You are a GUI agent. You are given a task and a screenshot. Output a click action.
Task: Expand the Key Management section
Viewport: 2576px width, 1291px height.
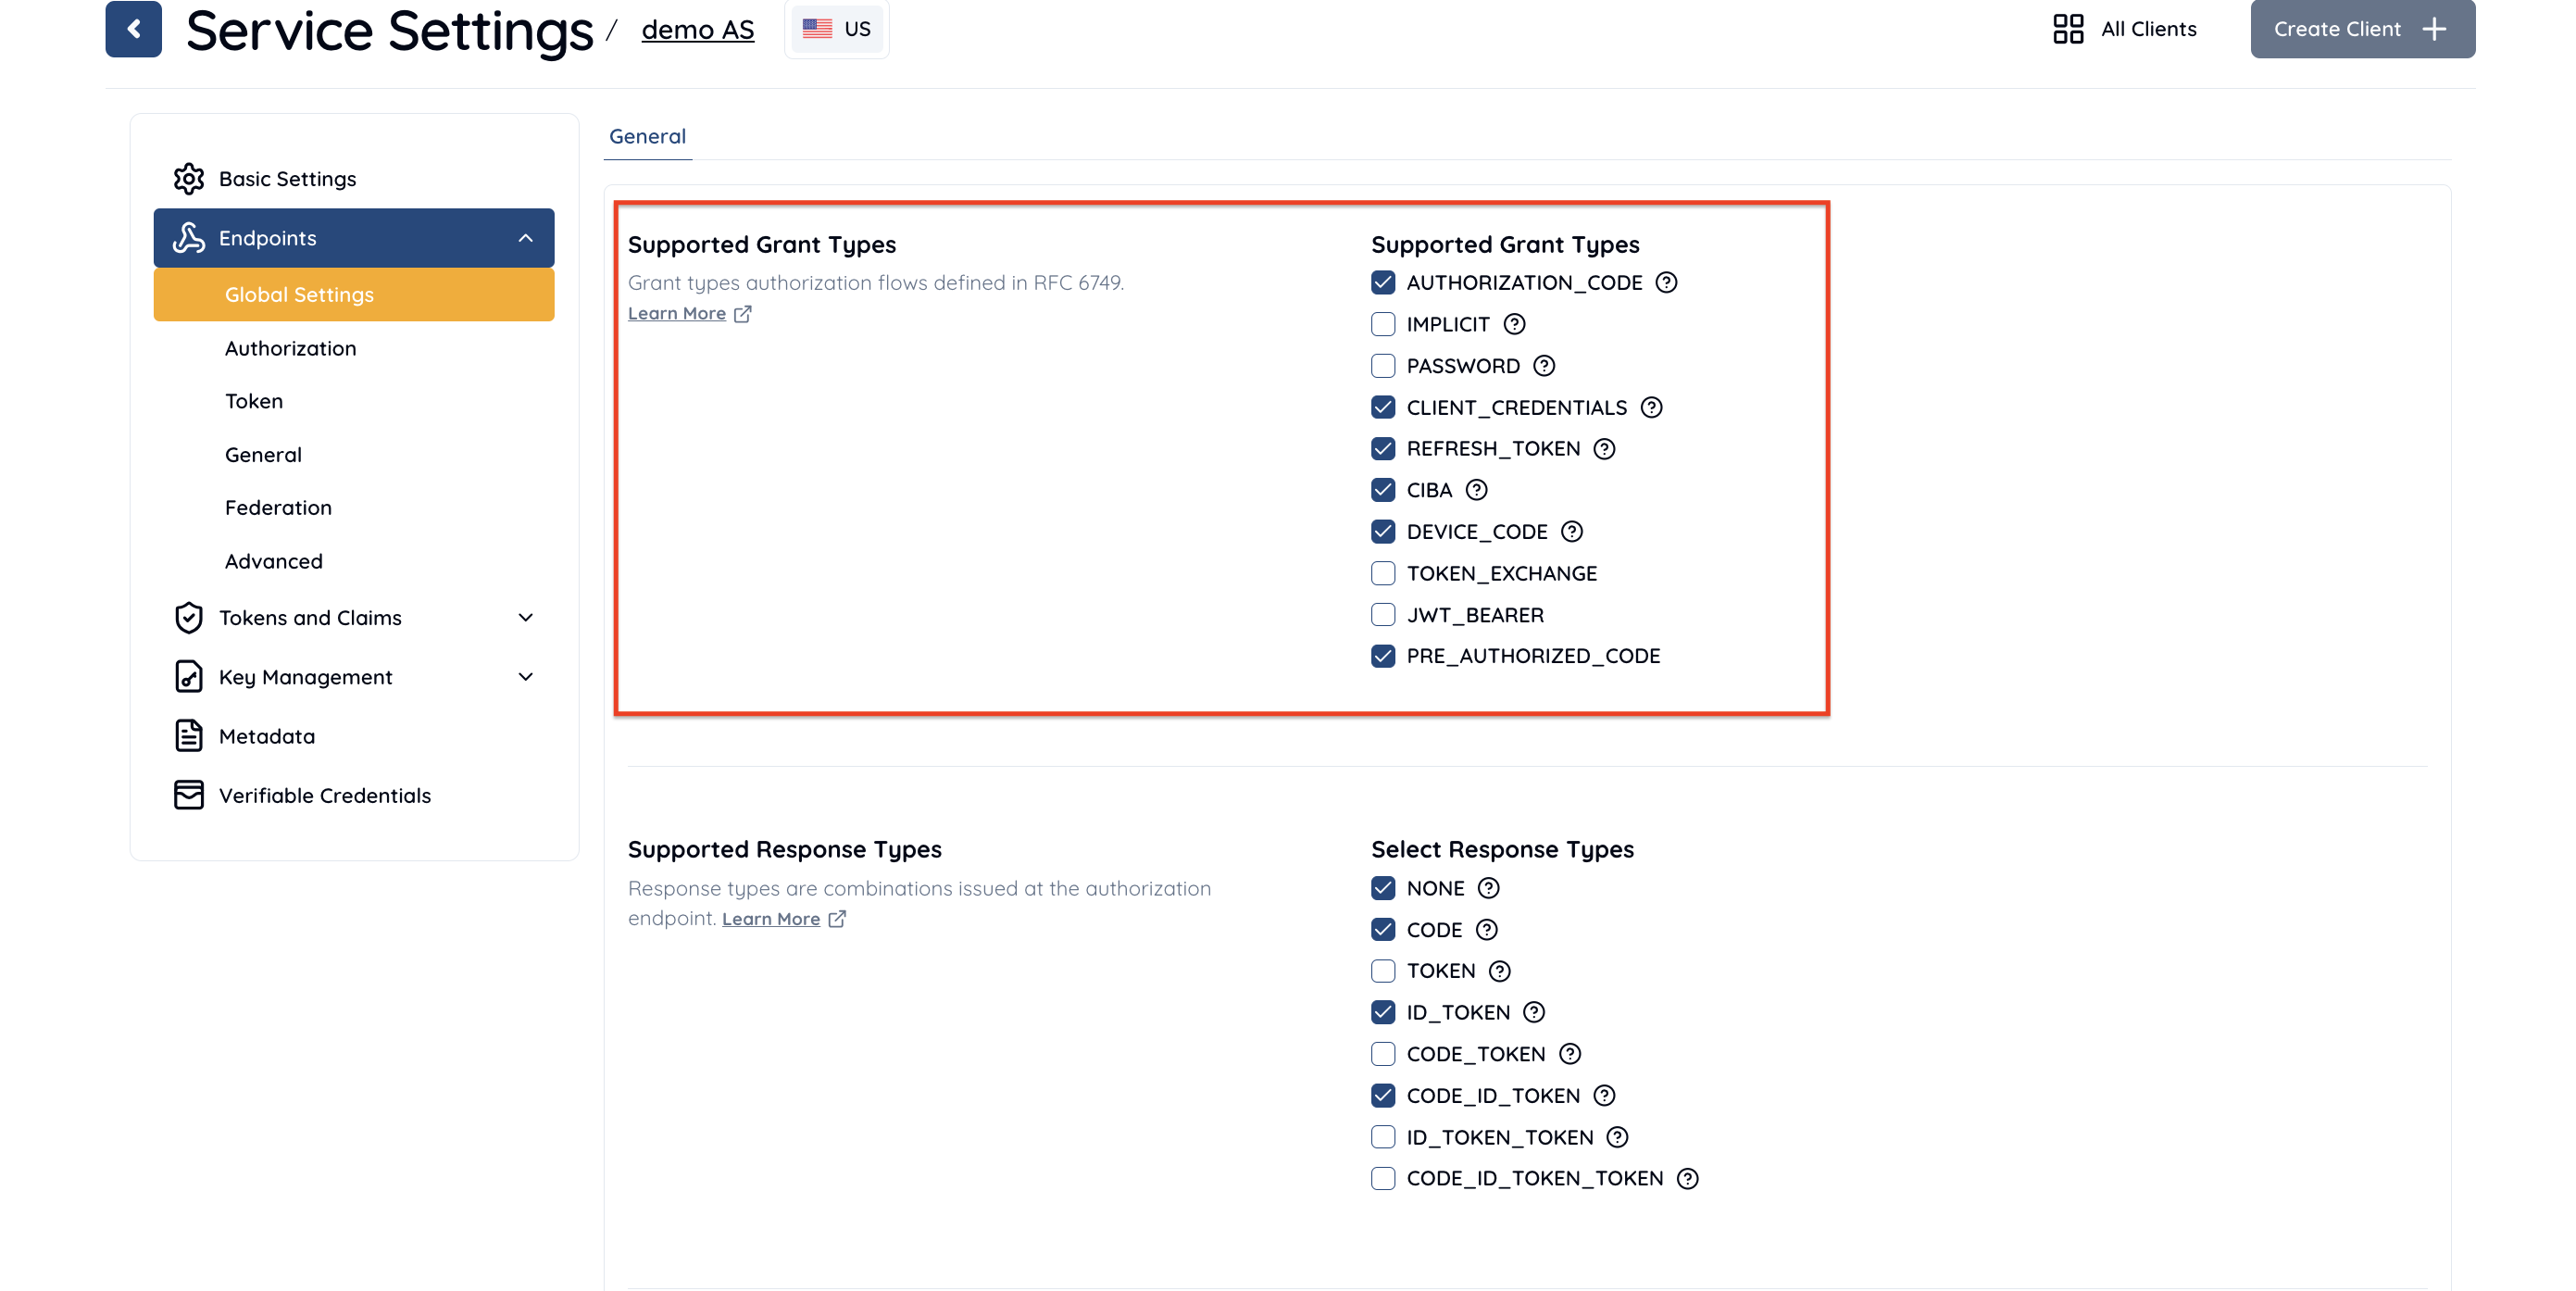click(x=525, y=677)
